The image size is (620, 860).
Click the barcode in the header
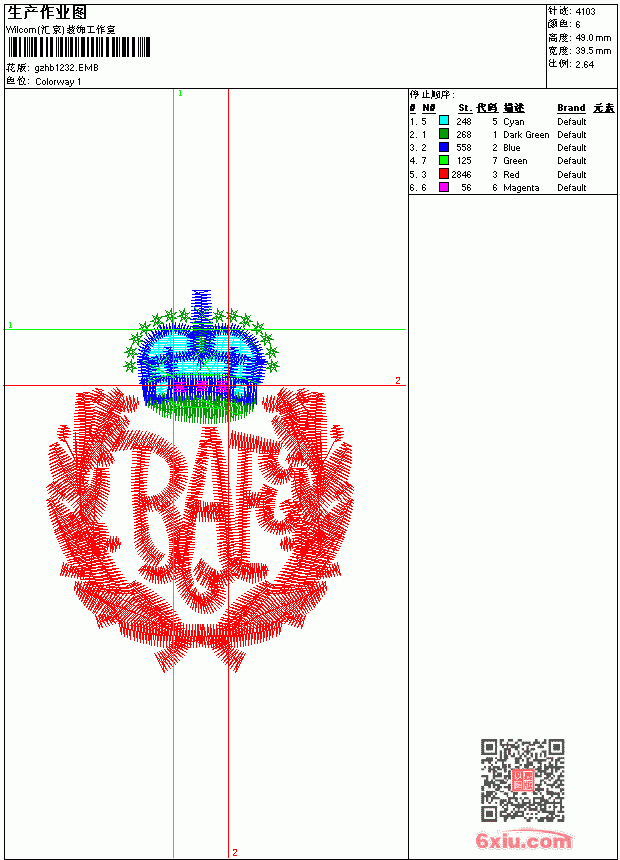click(x=78, y=47)
